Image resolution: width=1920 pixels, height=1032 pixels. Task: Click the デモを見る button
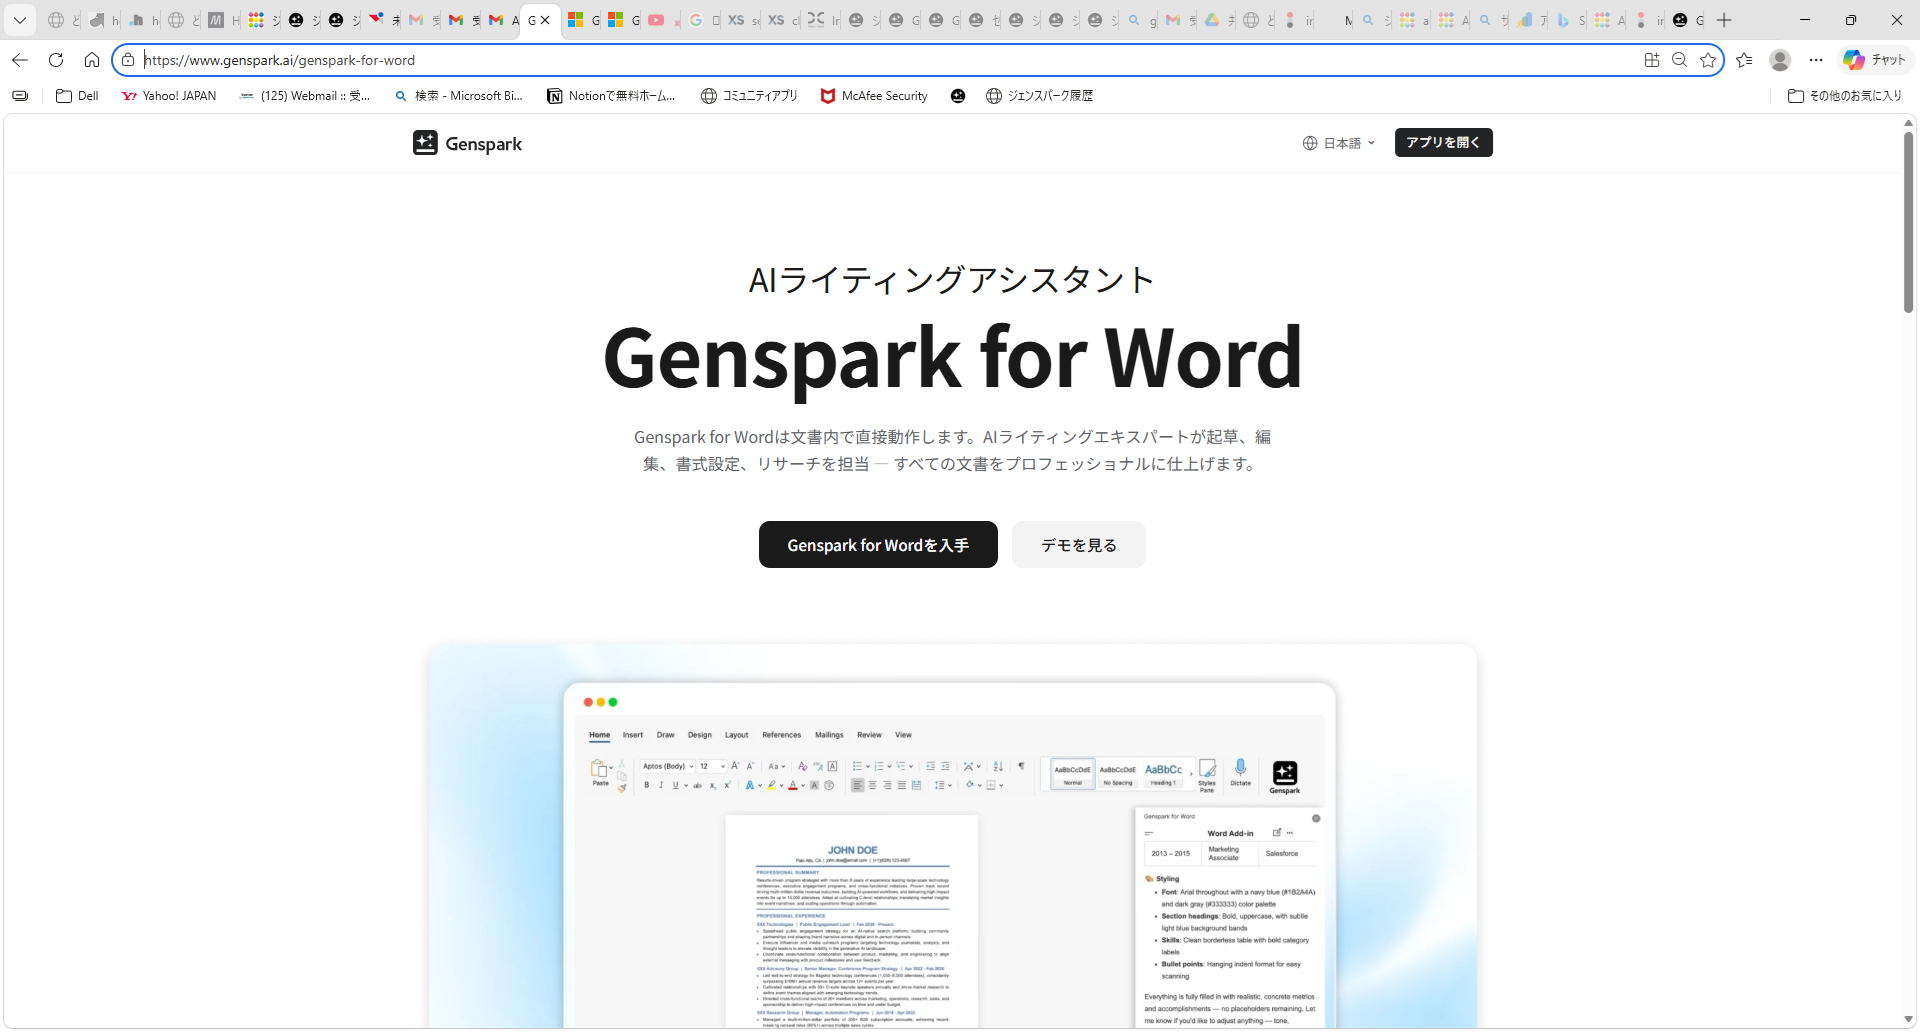tap(1078, 545)
